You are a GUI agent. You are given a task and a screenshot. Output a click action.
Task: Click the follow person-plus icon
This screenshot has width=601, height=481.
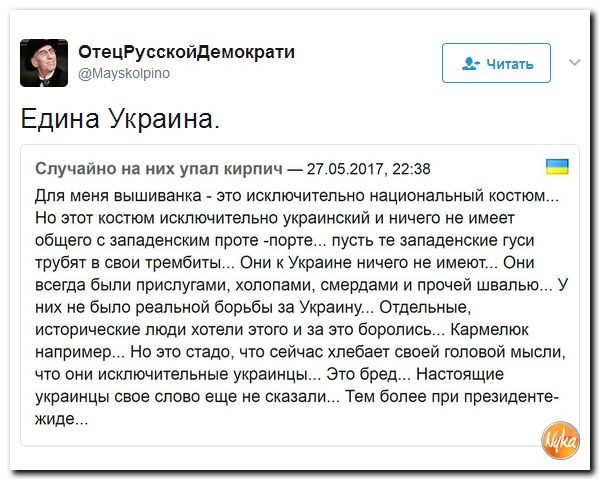(471, 63)
